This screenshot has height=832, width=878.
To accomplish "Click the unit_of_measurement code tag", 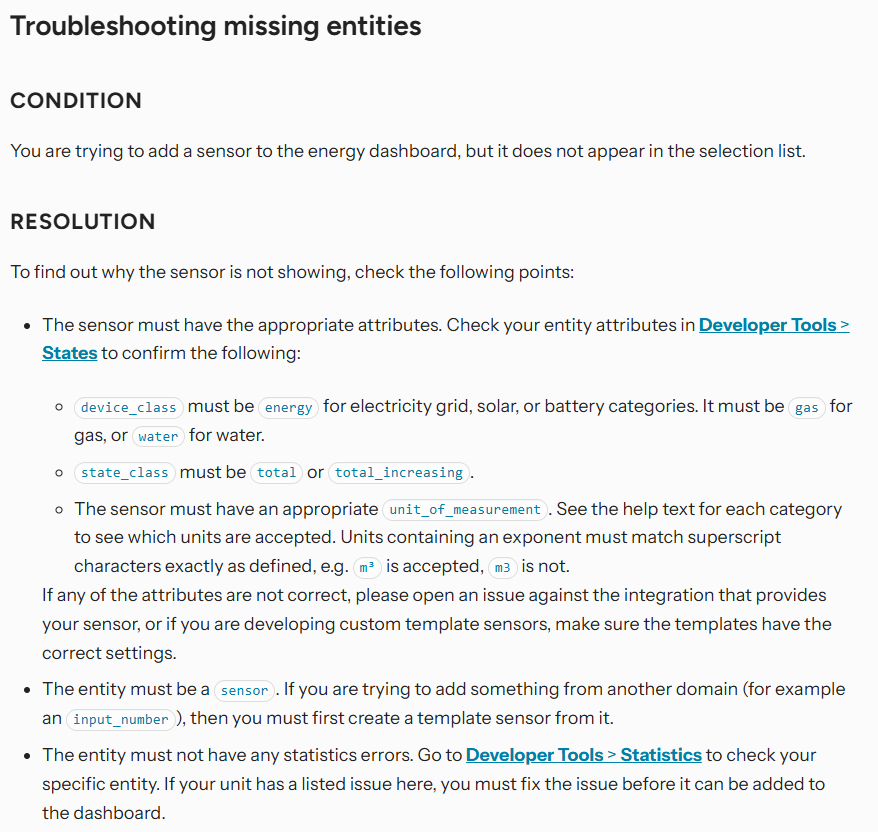I will [465, 510].
